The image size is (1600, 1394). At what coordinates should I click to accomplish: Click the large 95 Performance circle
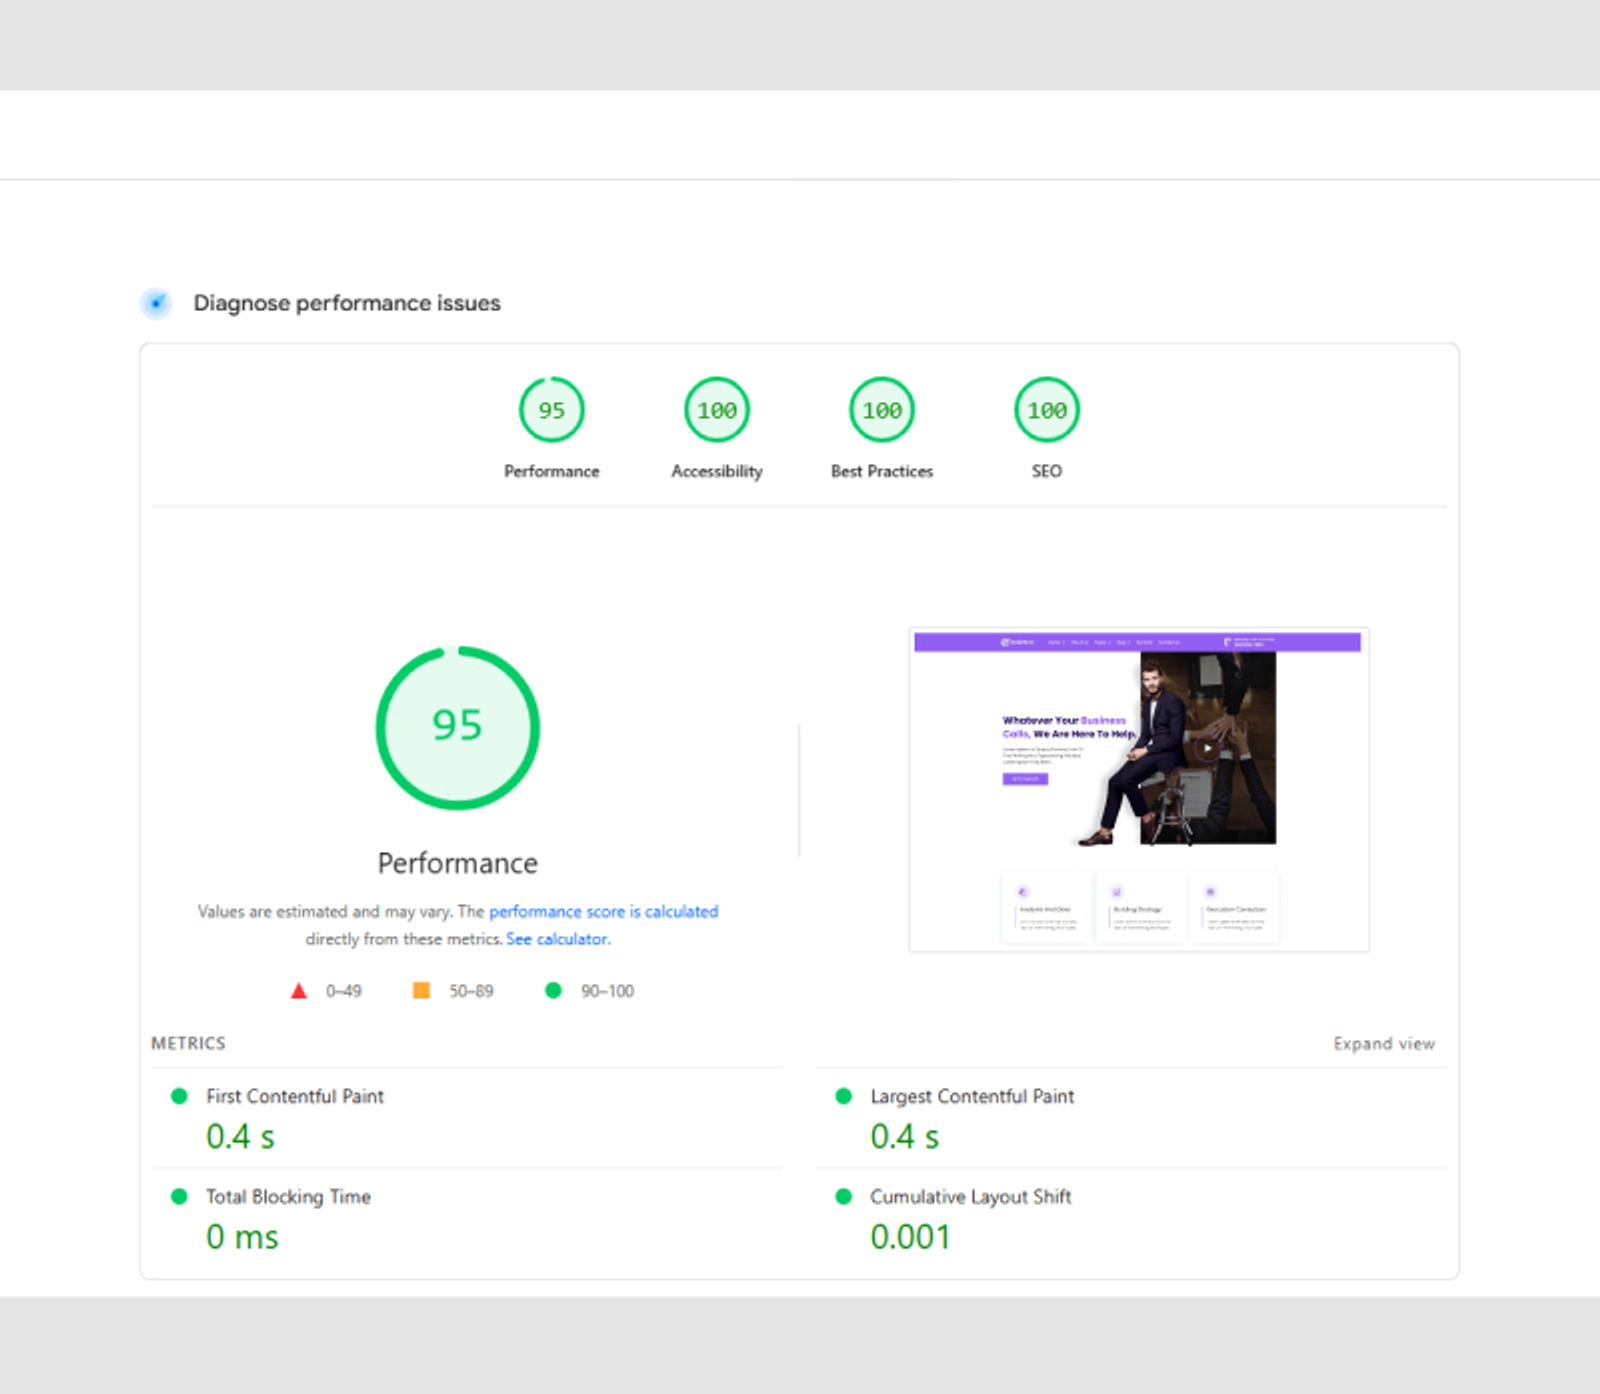coord(457,728)
